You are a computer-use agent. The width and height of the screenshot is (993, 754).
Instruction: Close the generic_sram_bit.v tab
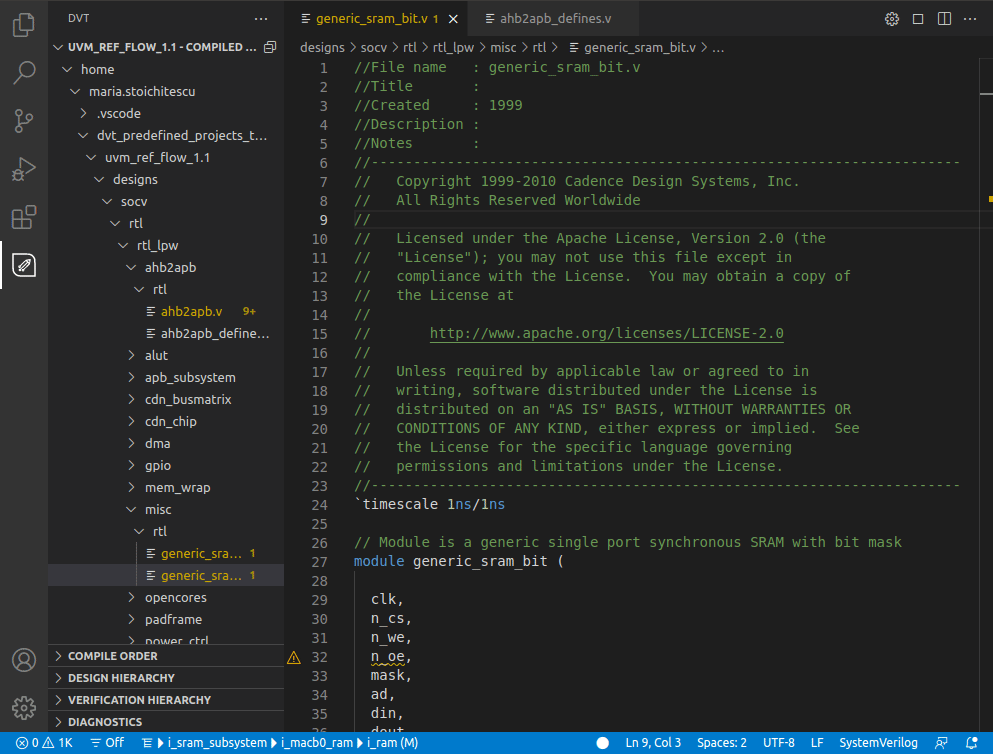[453, 19]
